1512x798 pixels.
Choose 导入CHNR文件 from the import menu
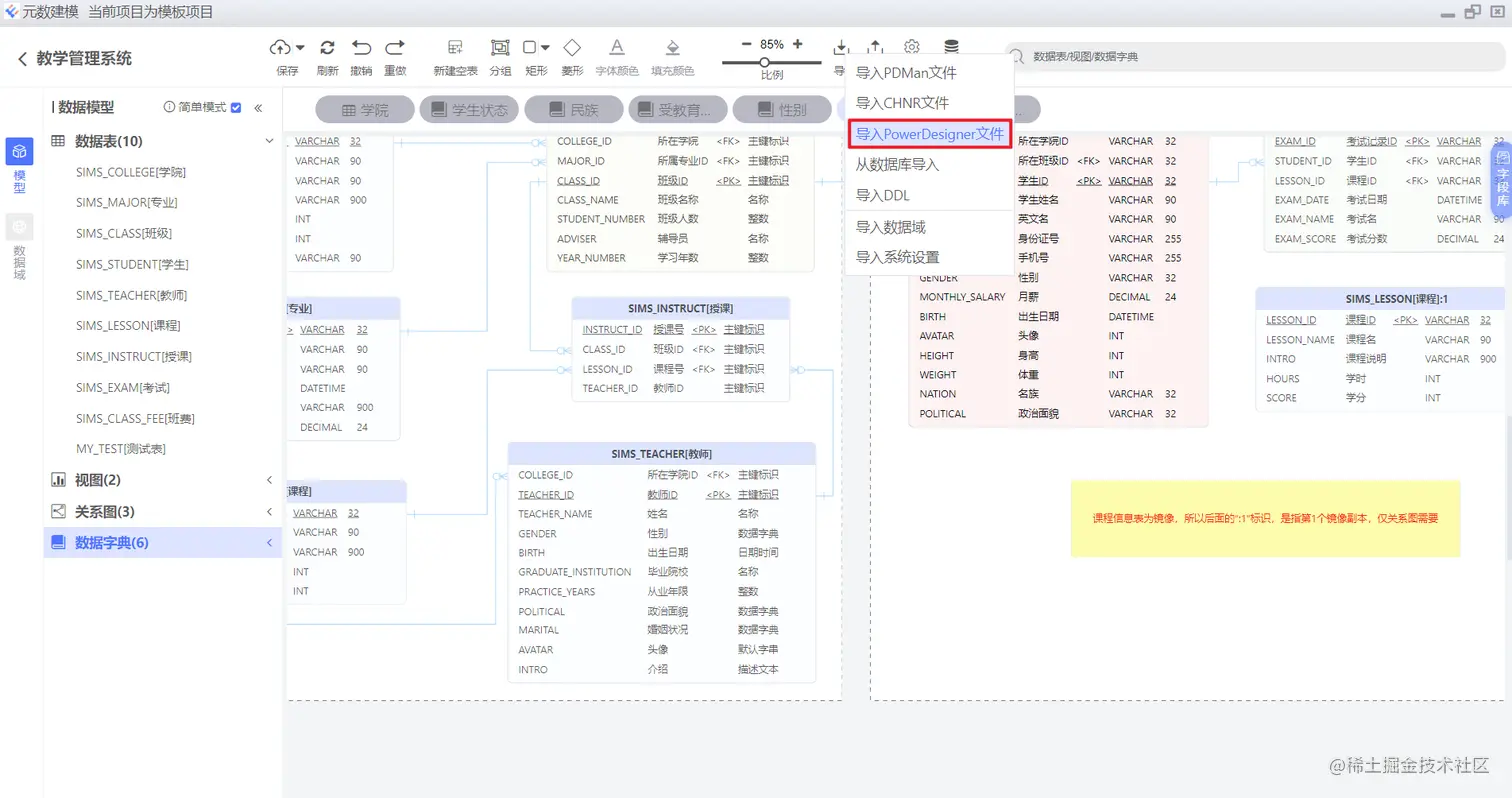click(930, 103)
